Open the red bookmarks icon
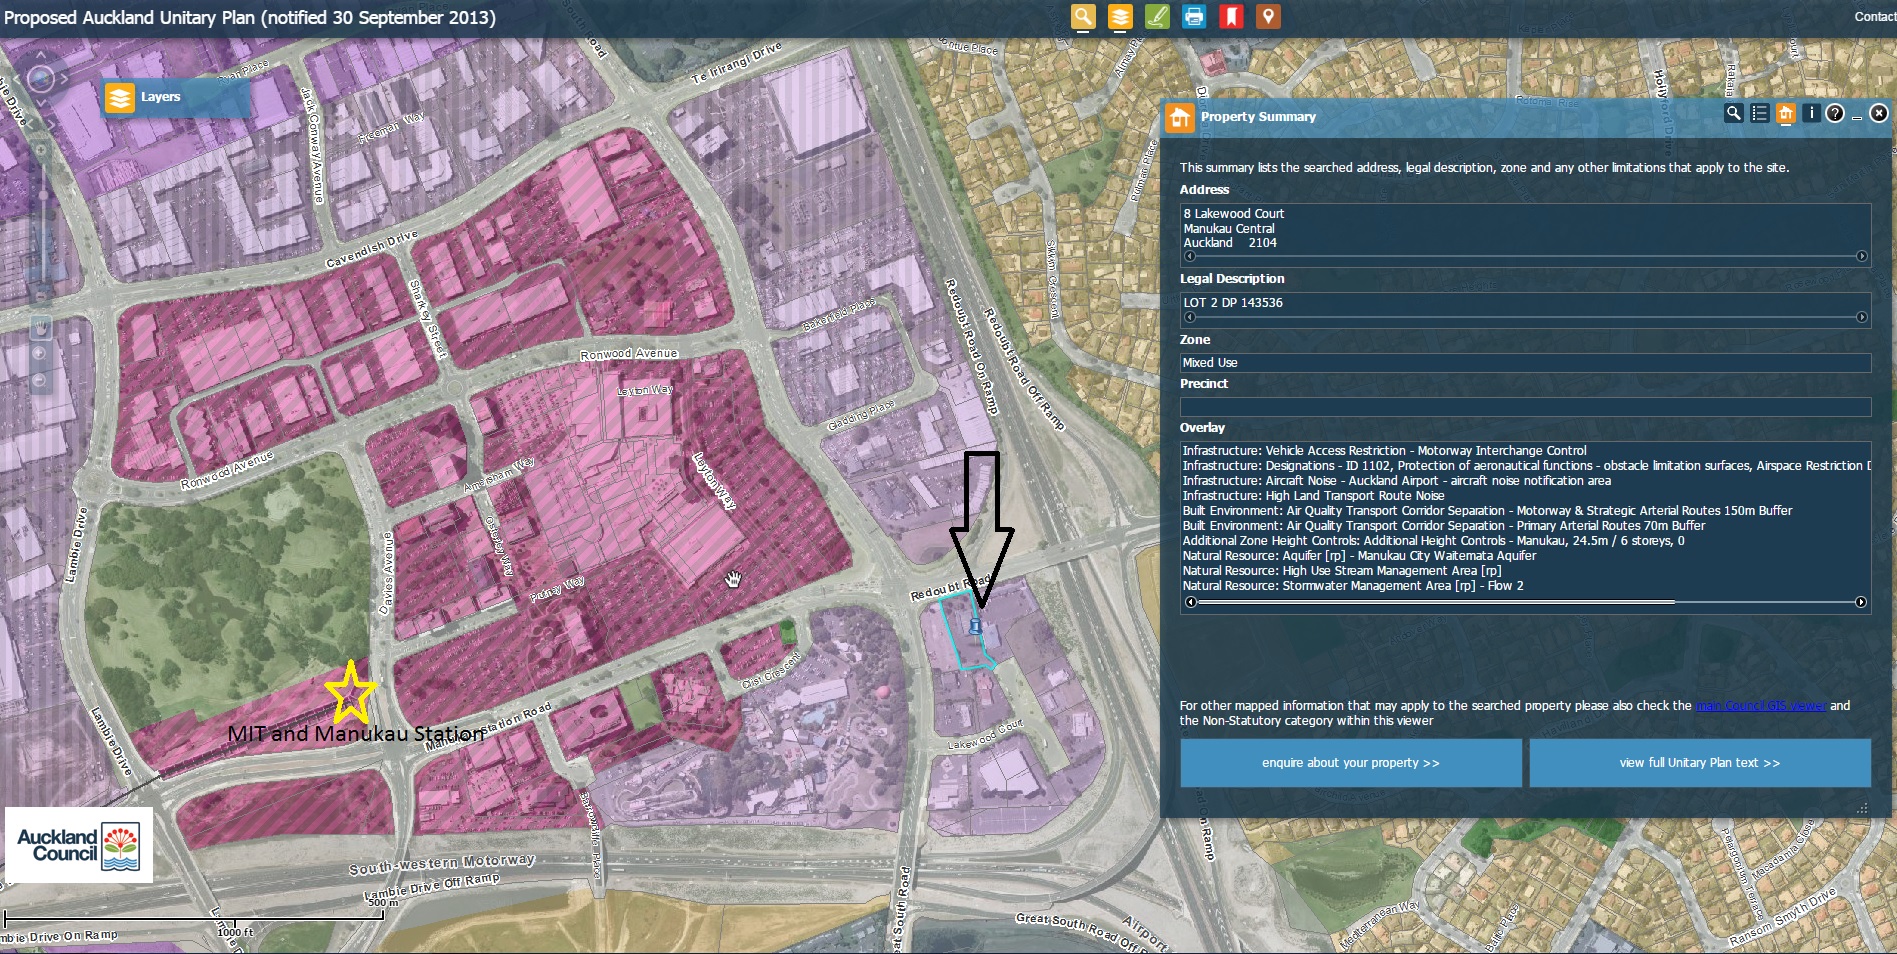The image size is (1897, 954). click(x=1231, y=17)
